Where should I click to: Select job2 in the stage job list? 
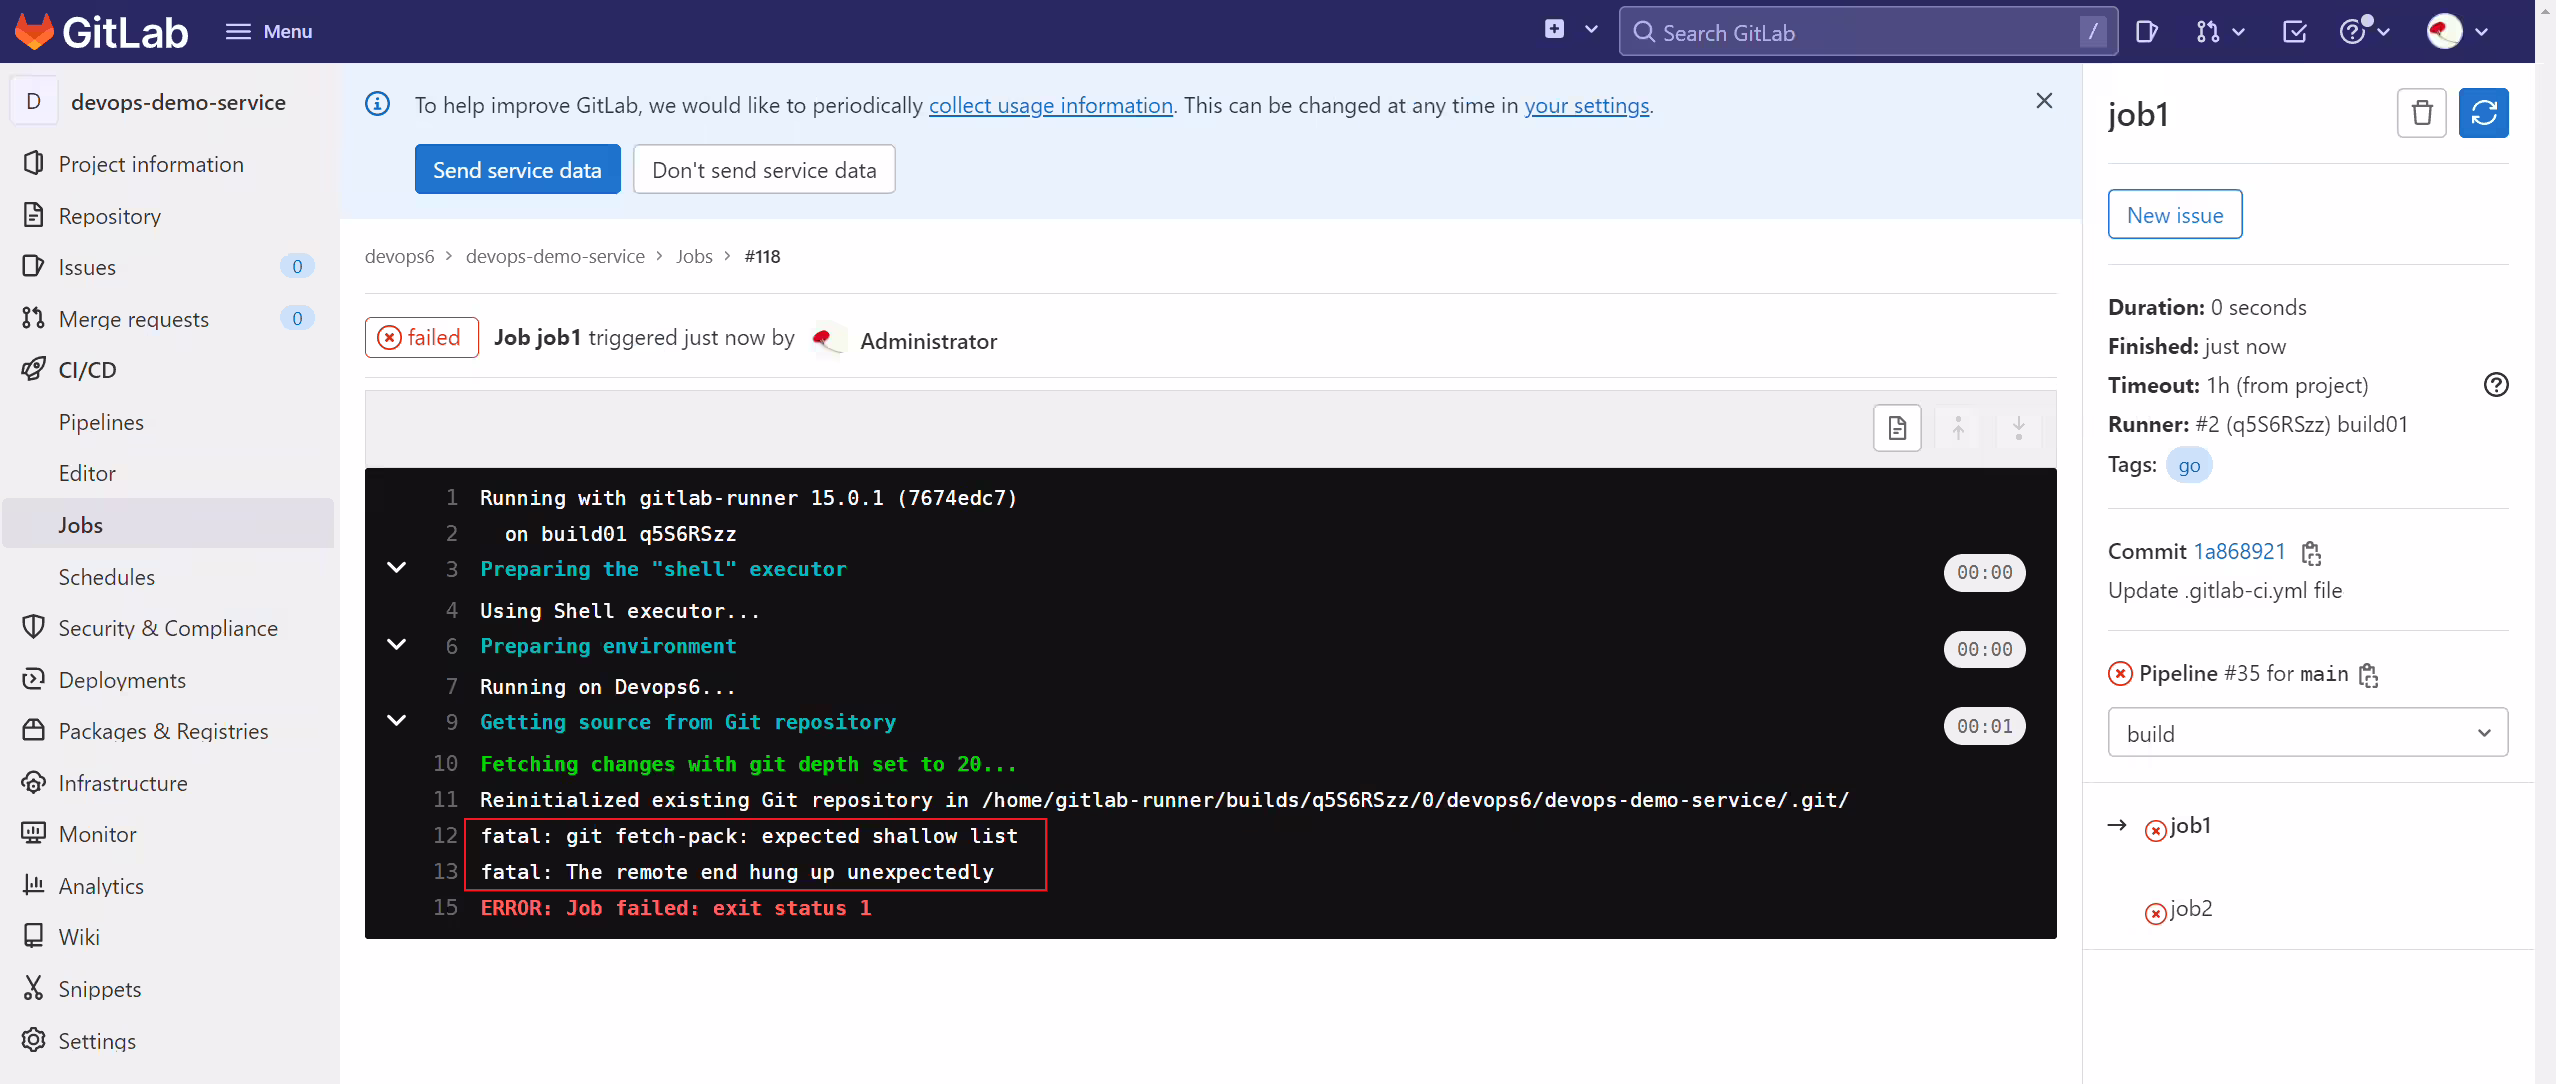point(2191,908)
